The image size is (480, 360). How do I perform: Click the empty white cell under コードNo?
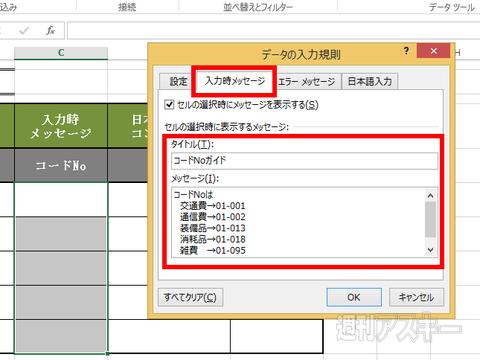[61, 199]
